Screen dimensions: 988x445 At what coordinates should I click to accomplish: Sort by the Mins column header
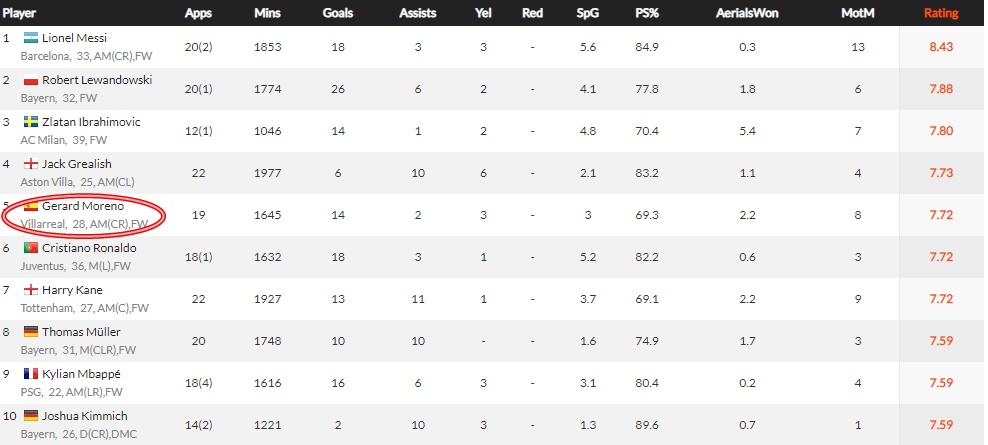(x=268, y=13)
